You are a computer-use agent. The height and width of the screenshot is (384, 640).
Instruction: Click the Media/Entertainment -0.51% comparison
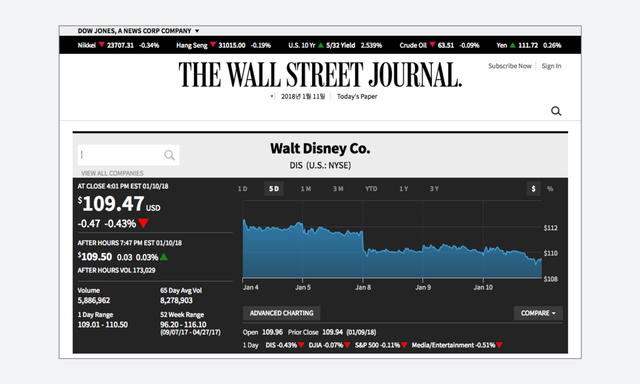(x=457, y=345)
